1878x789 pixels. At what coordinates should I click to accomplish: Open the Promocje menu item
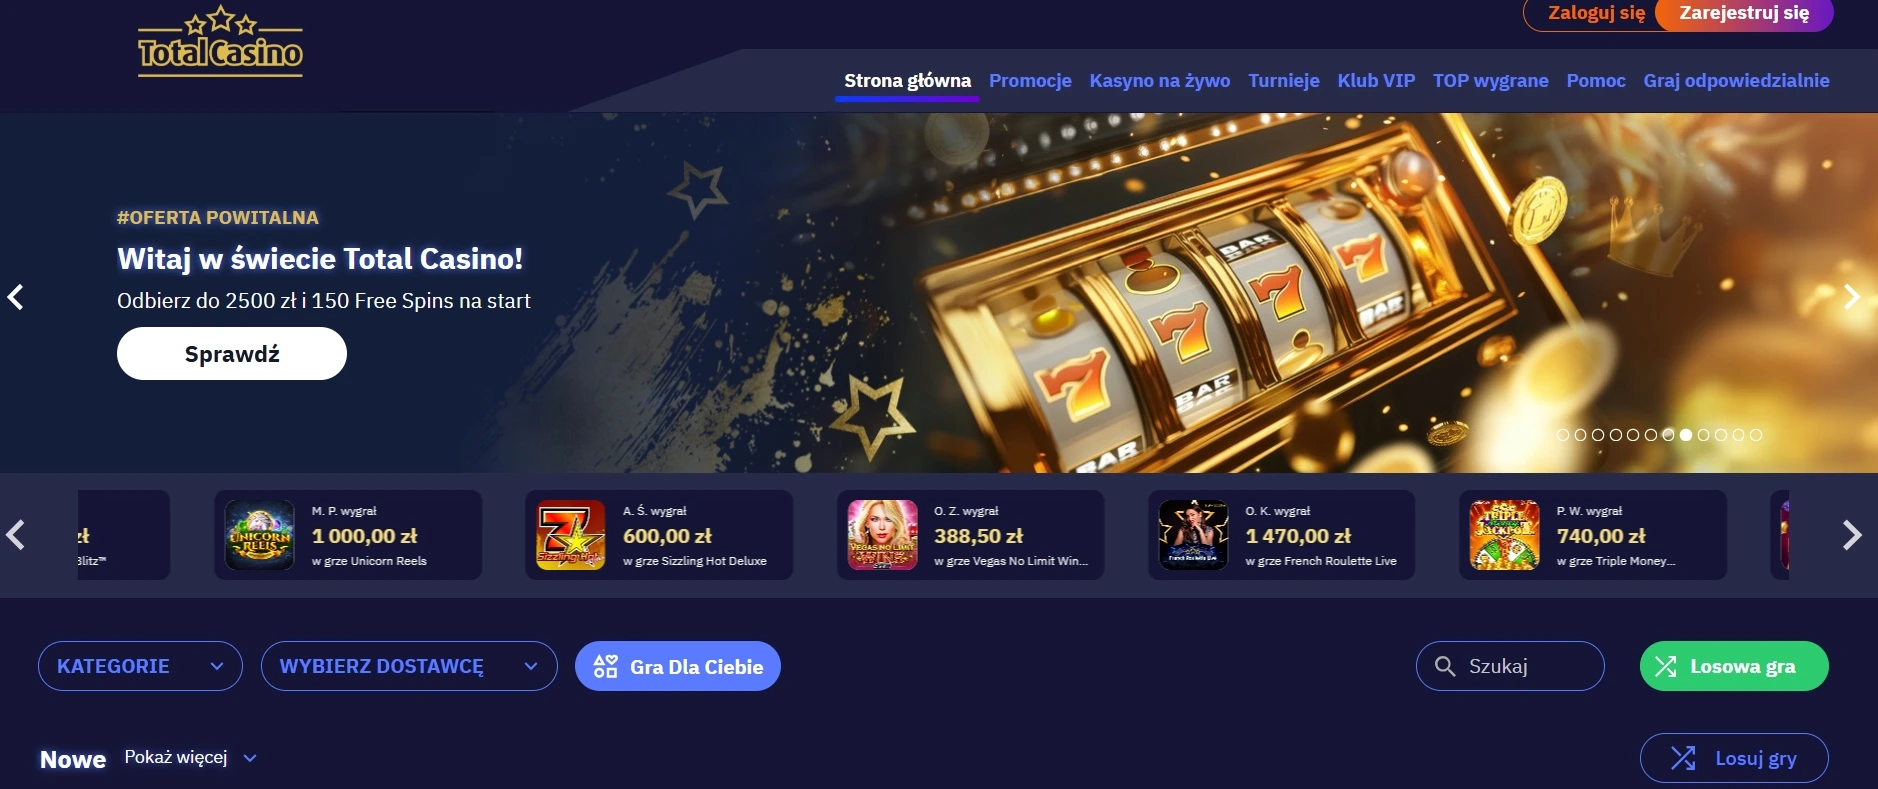tap(1030, 80)
